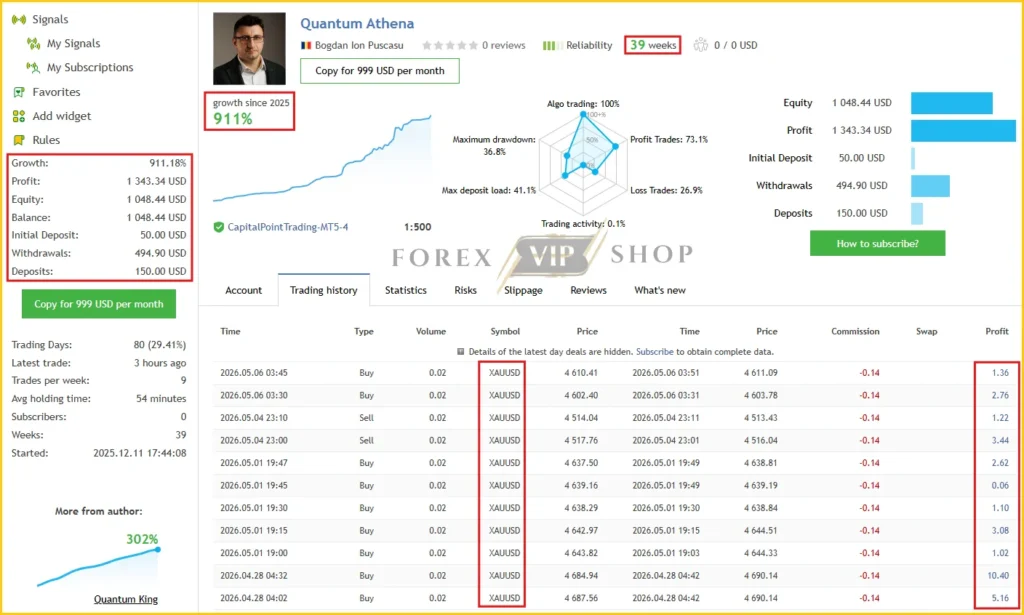The image size is (1024, 615).
Task: Switch to the Account tab
Action: (244, 291)
